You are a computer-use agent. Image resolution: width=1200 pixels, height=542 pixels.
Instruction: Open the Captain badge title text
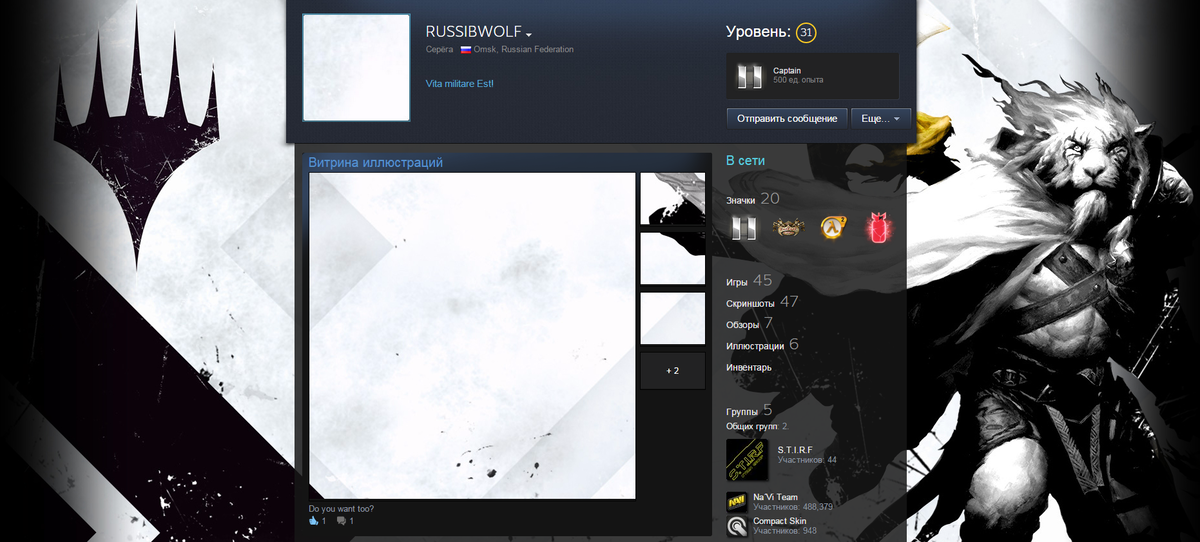point(787,71)
